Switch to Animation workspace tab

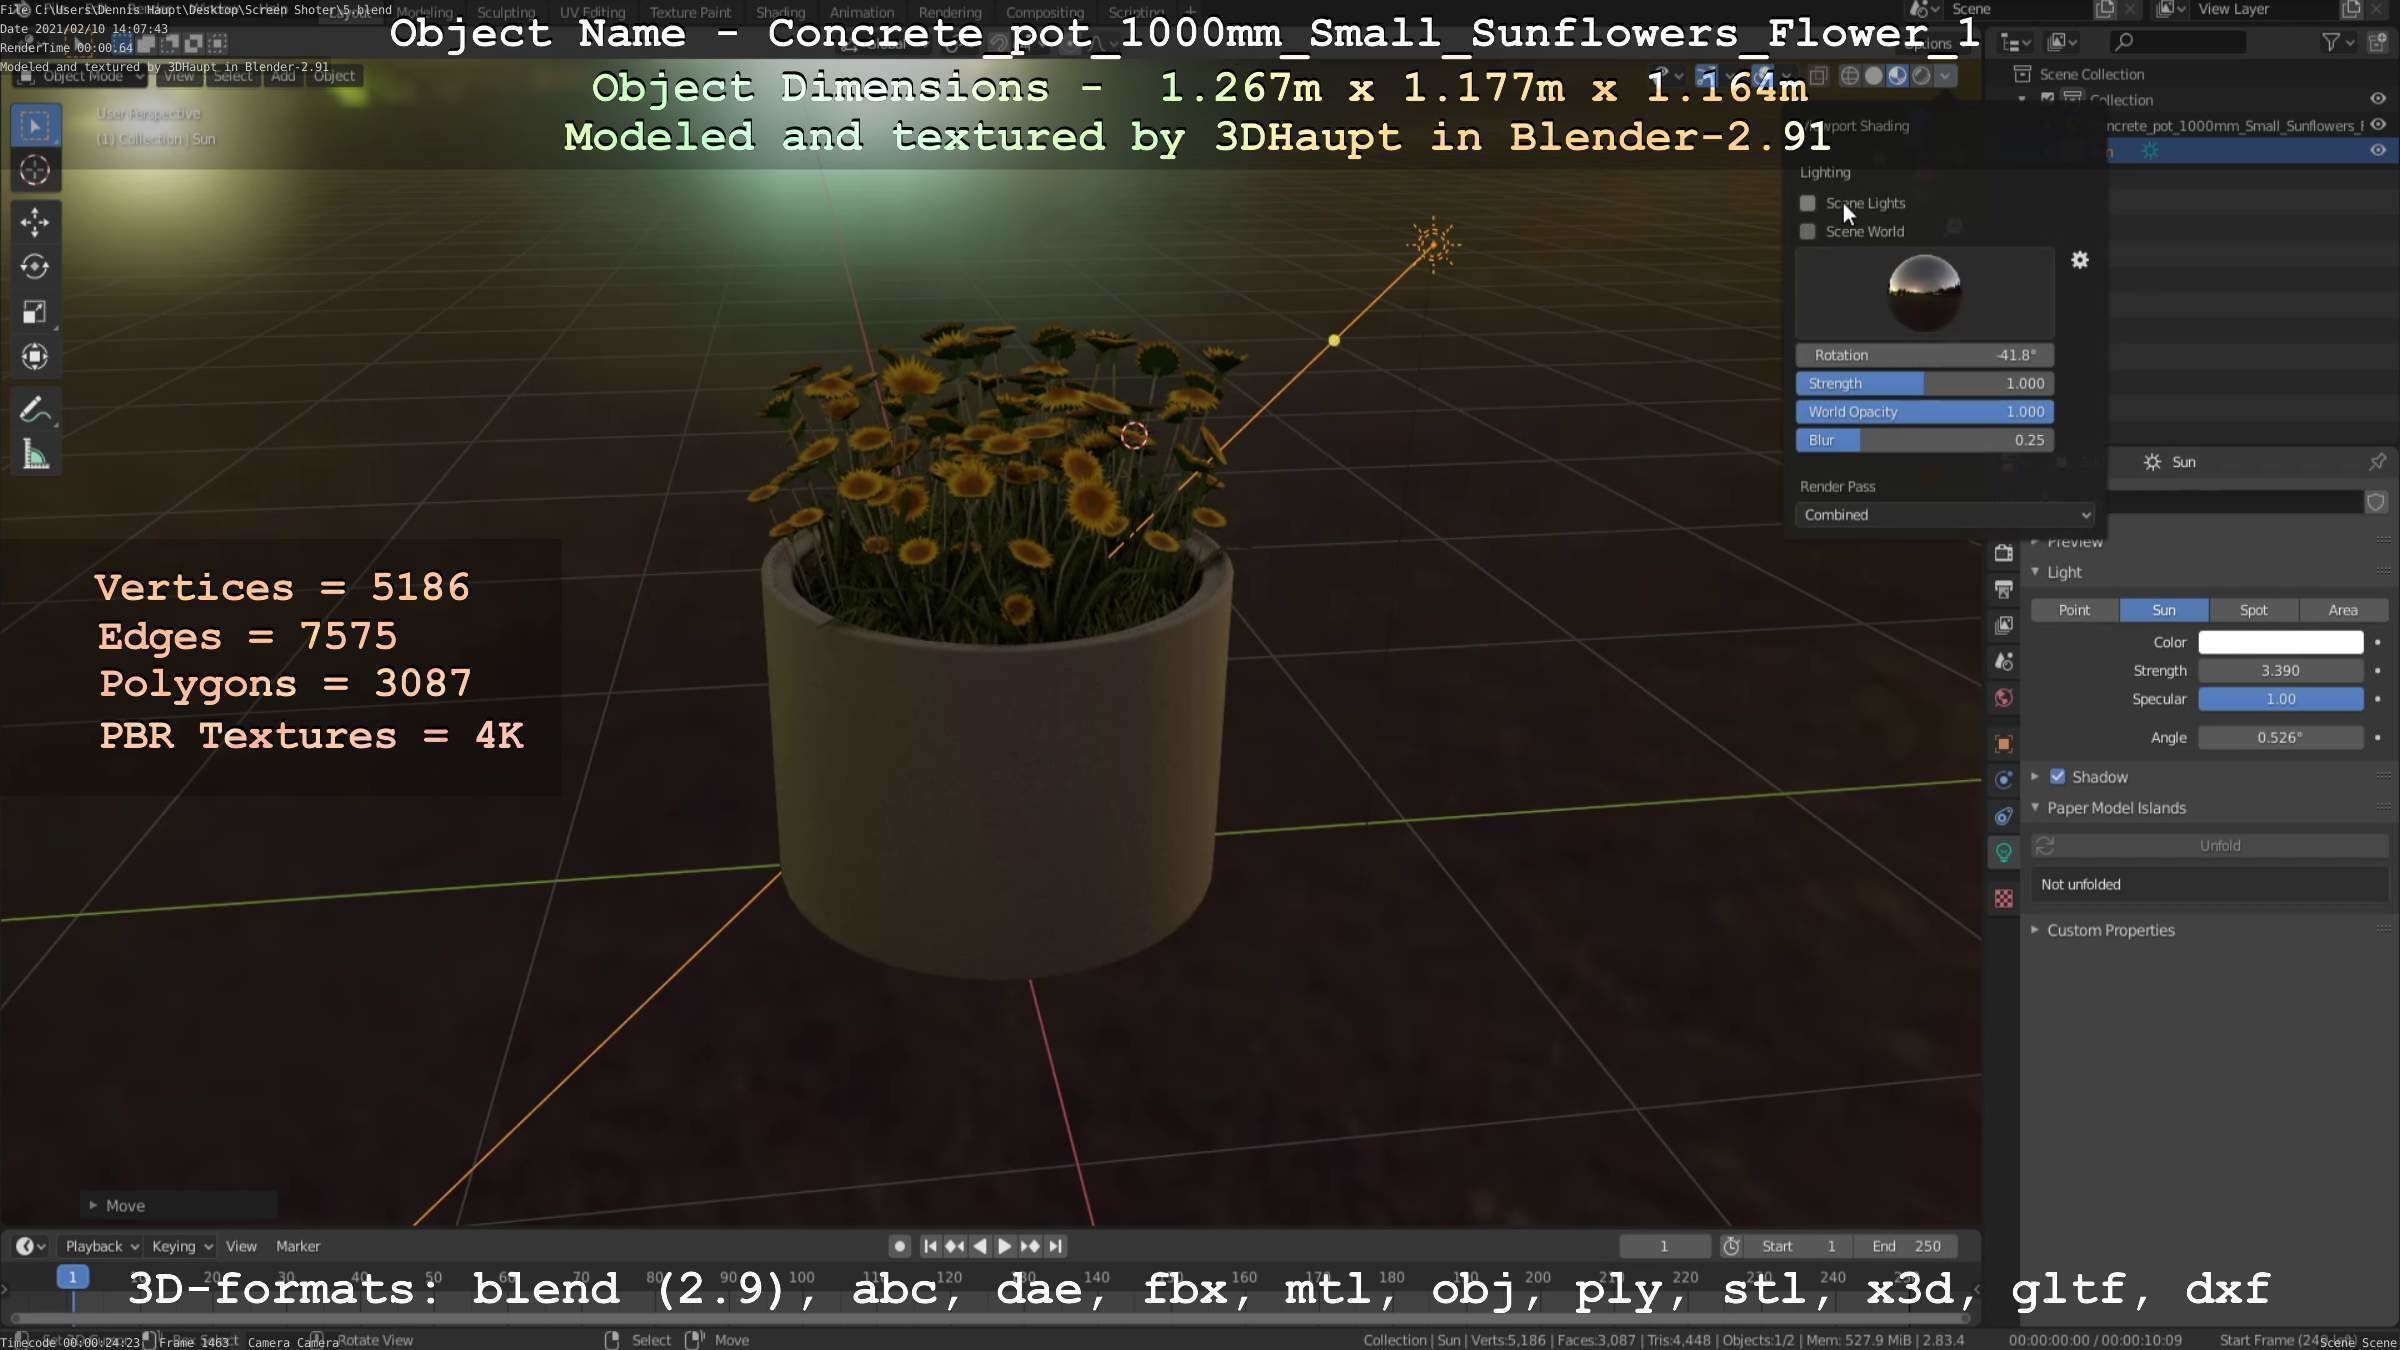862,12
